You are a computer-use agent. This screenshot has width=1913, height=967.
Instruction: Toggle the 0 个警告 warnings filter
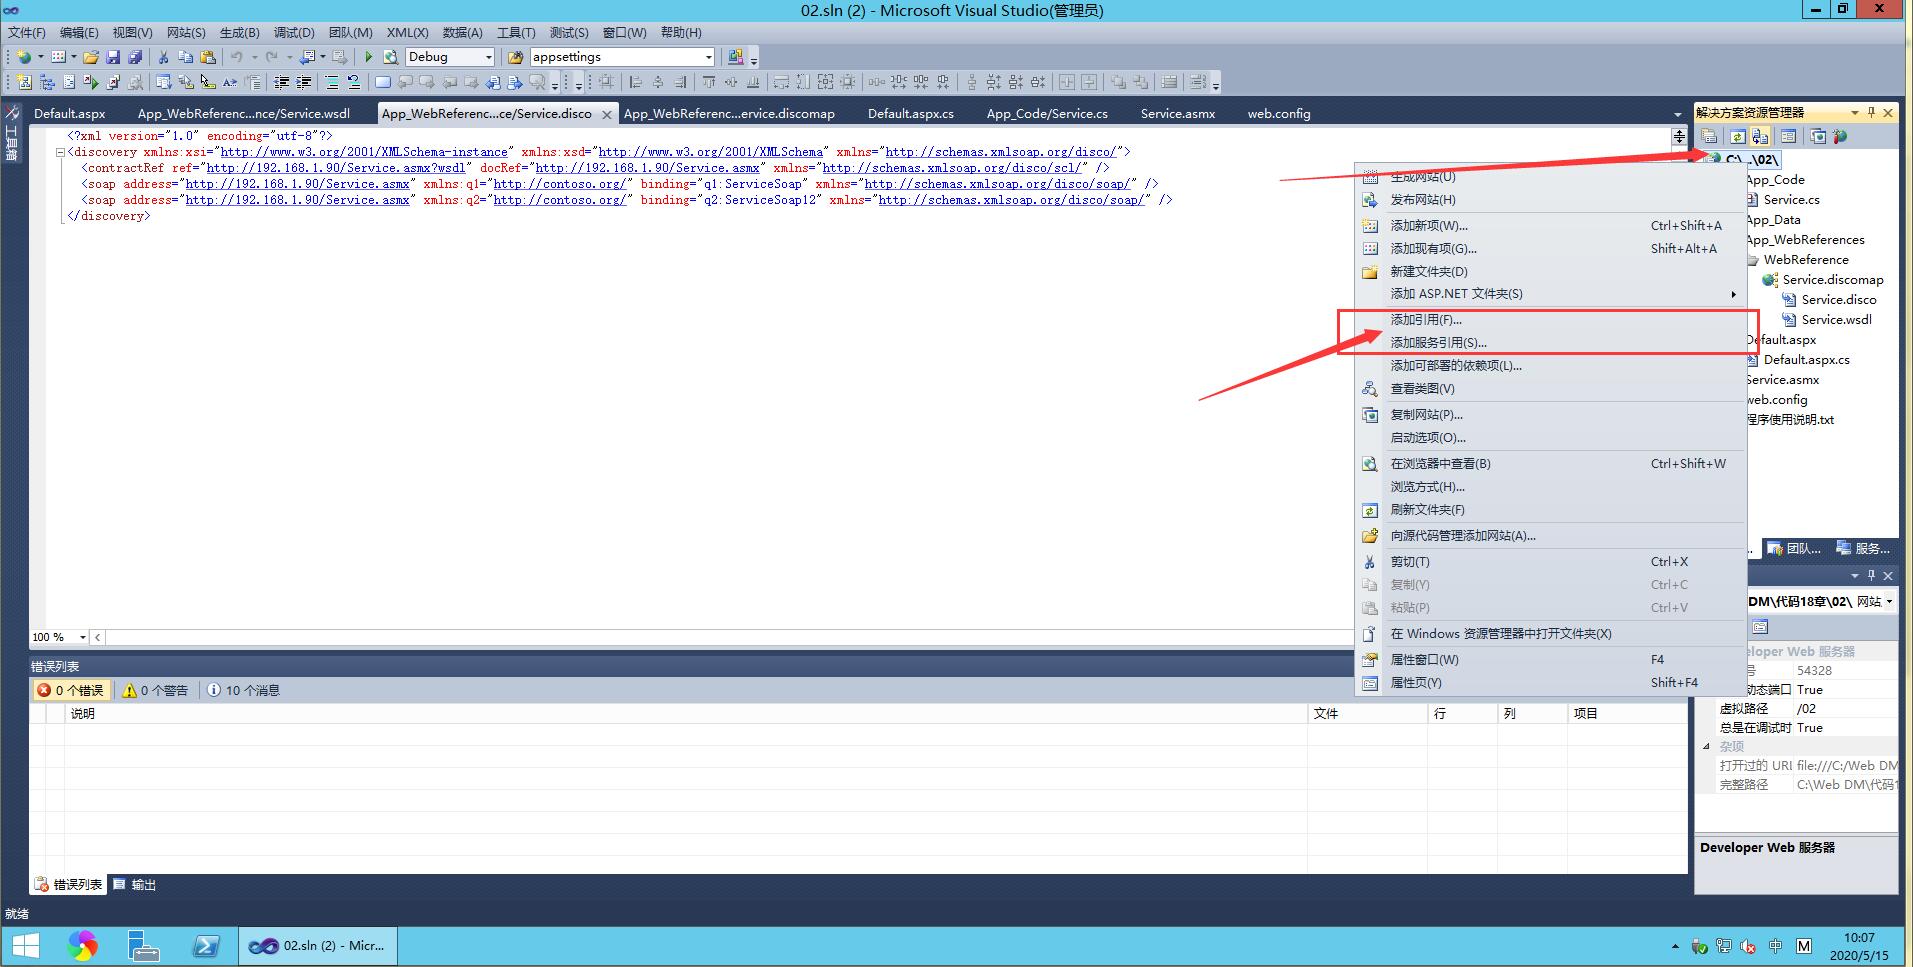pos(155,690)
